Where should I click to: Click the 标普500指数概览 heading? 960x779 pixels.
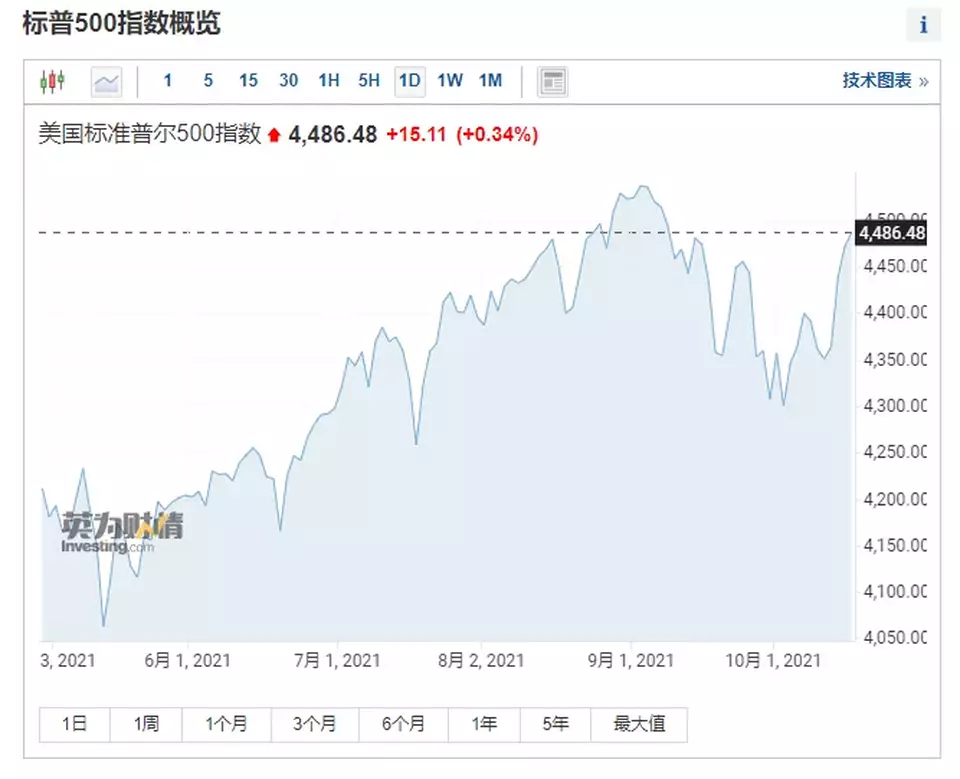121,24
